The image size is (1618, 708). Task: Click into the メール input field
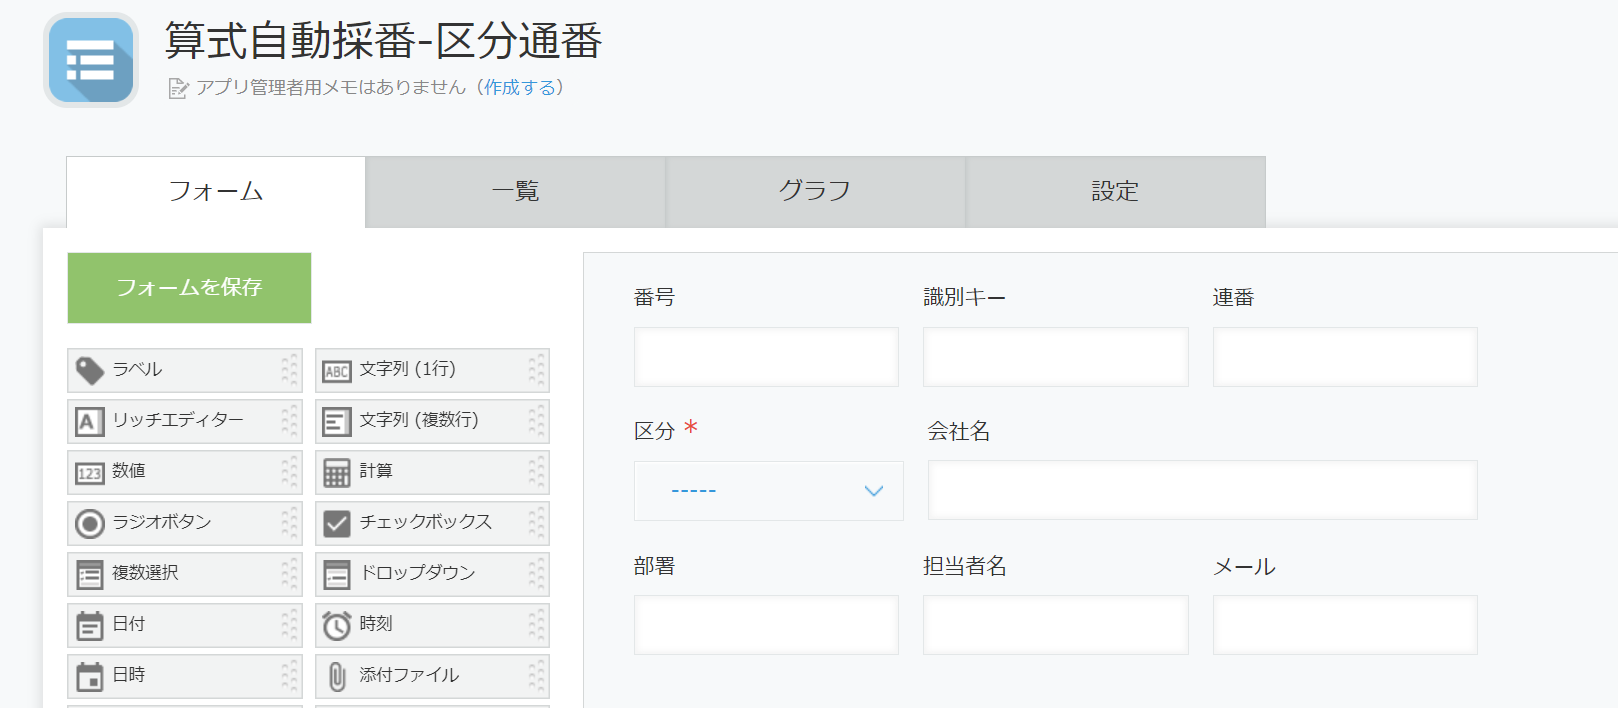1345,625
